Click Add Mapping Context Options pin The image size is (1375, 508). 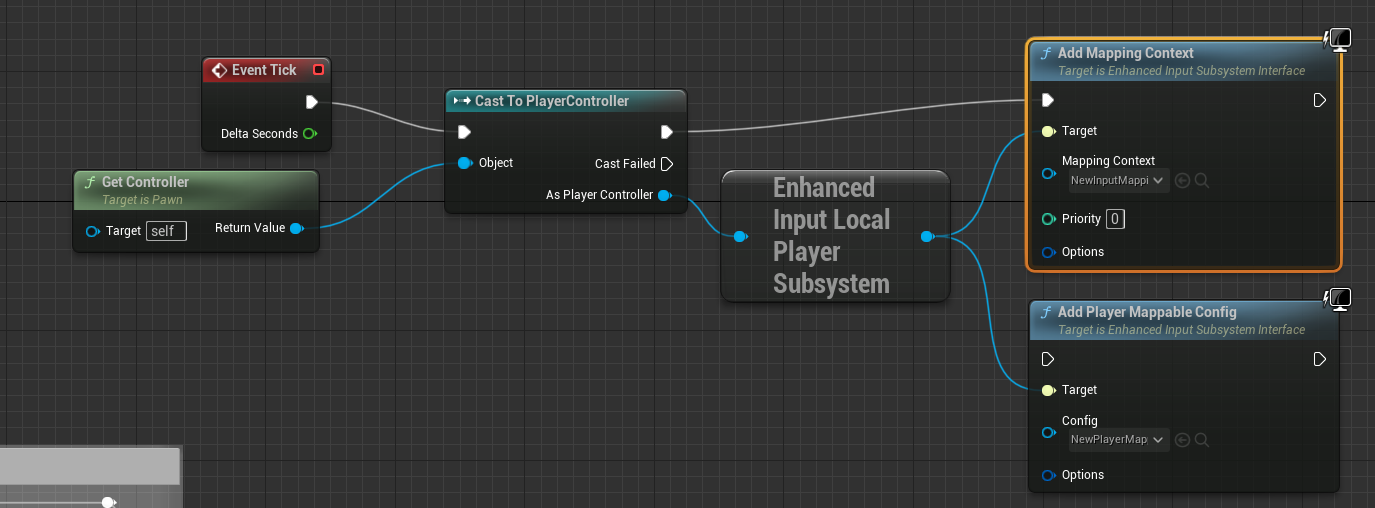tap(1048, 252)
